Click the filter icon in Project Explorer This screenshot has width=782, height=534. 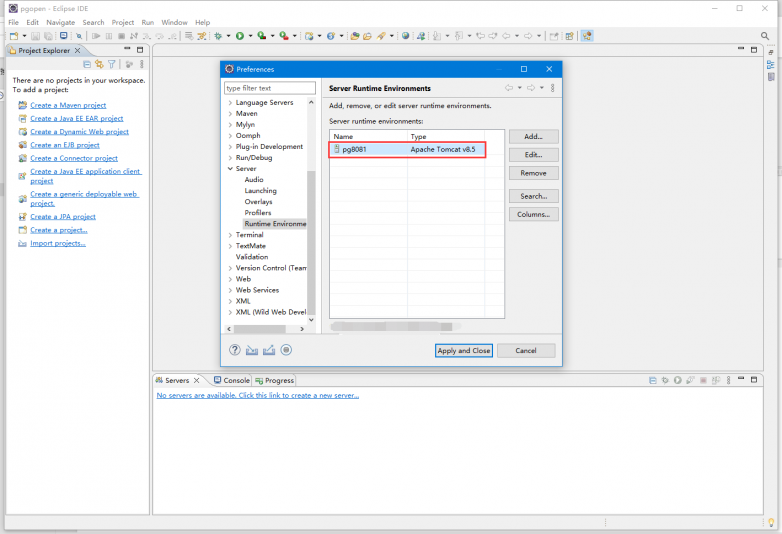click(x=112, y=64)
